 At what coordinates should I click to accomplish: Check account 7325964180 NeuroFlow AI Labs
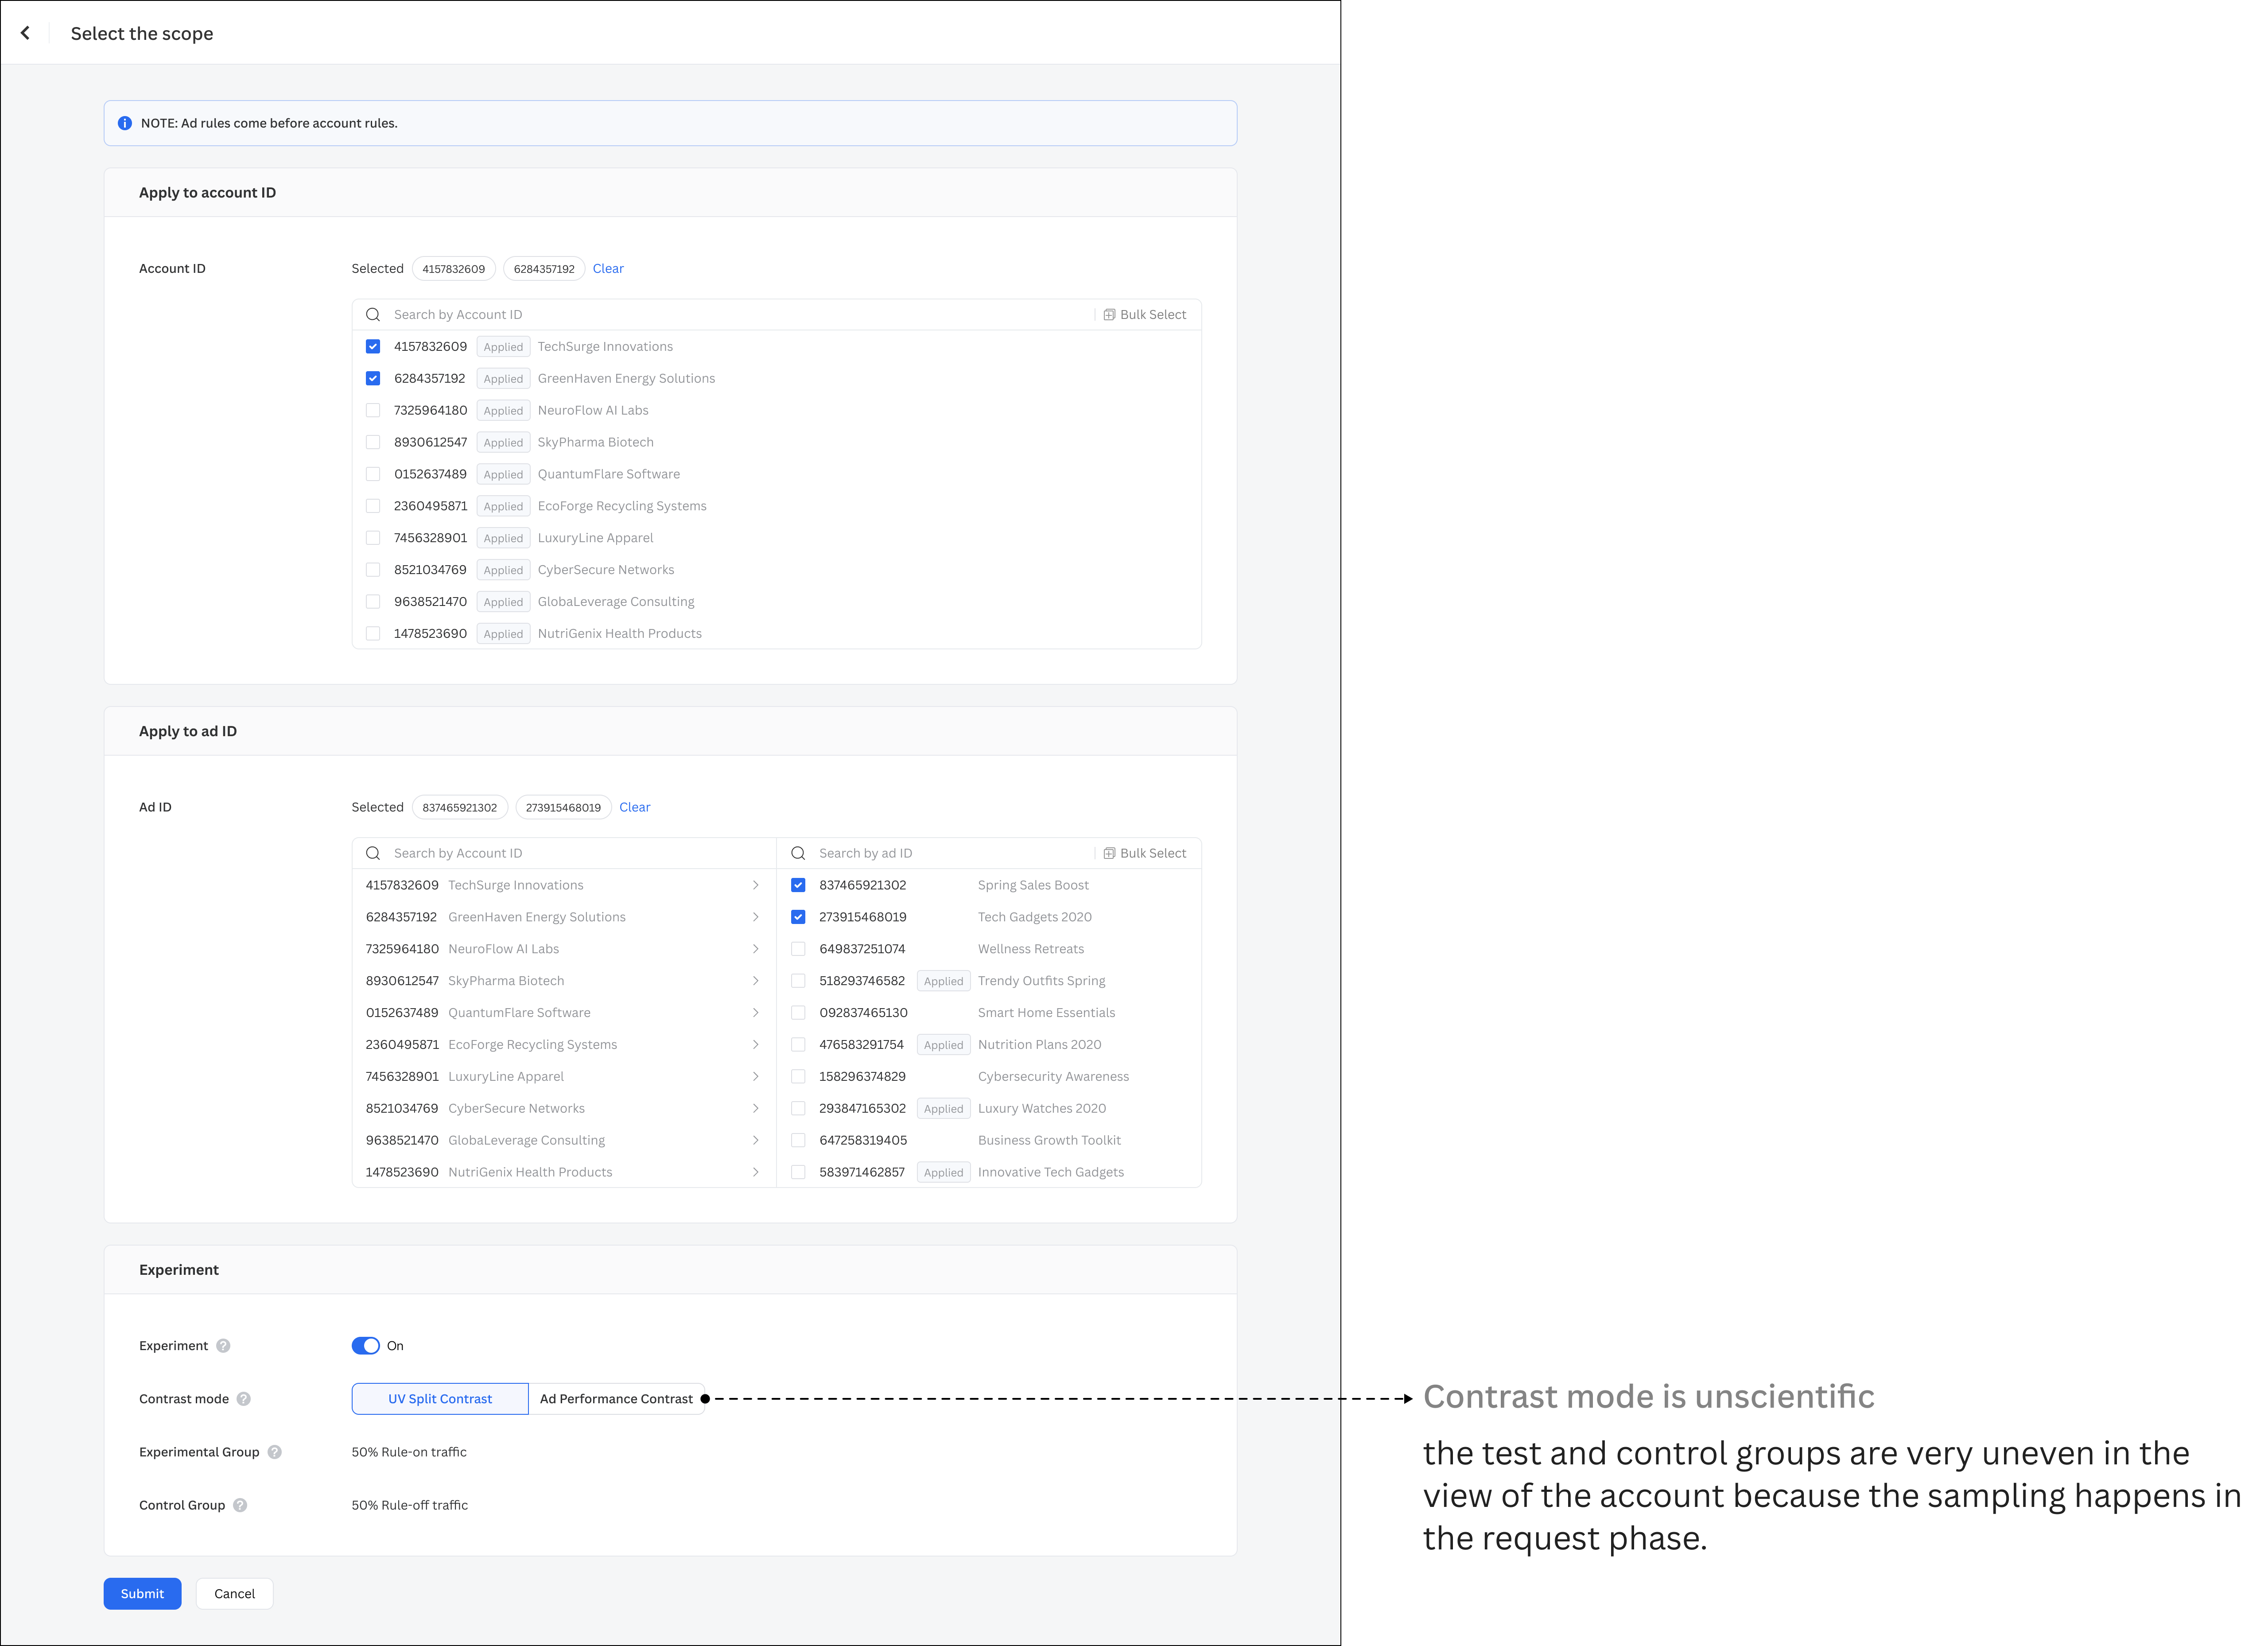[373, 410]
